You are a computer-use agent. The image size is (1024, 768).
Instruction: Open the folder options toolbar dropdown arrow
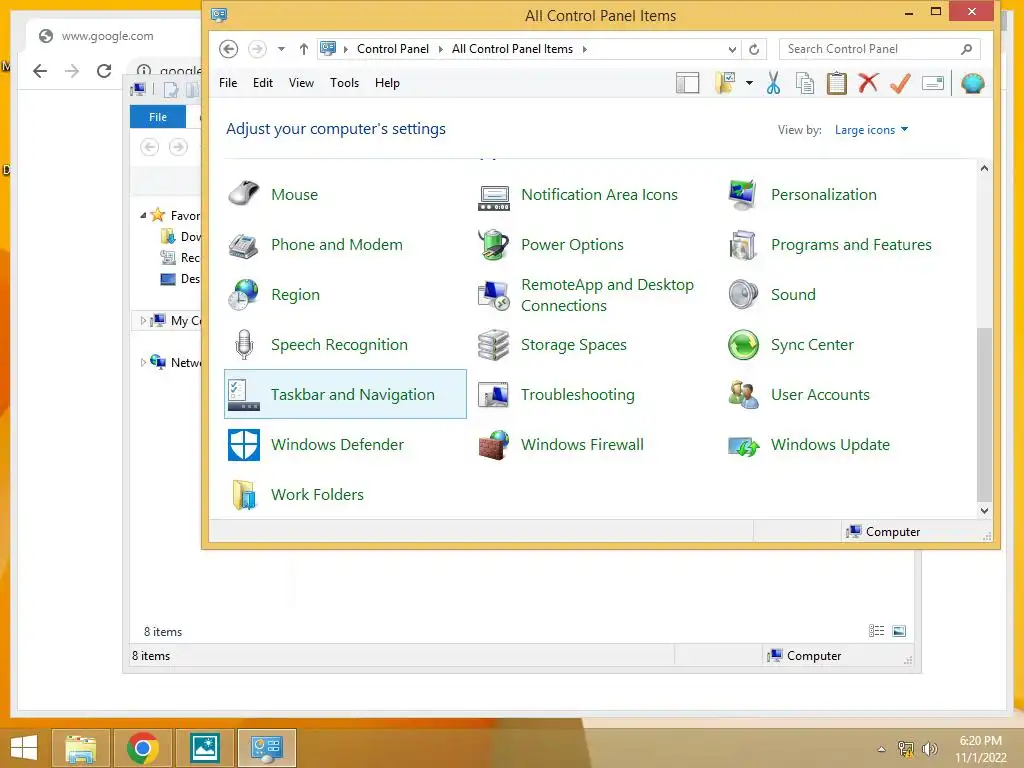coord(749,83)
